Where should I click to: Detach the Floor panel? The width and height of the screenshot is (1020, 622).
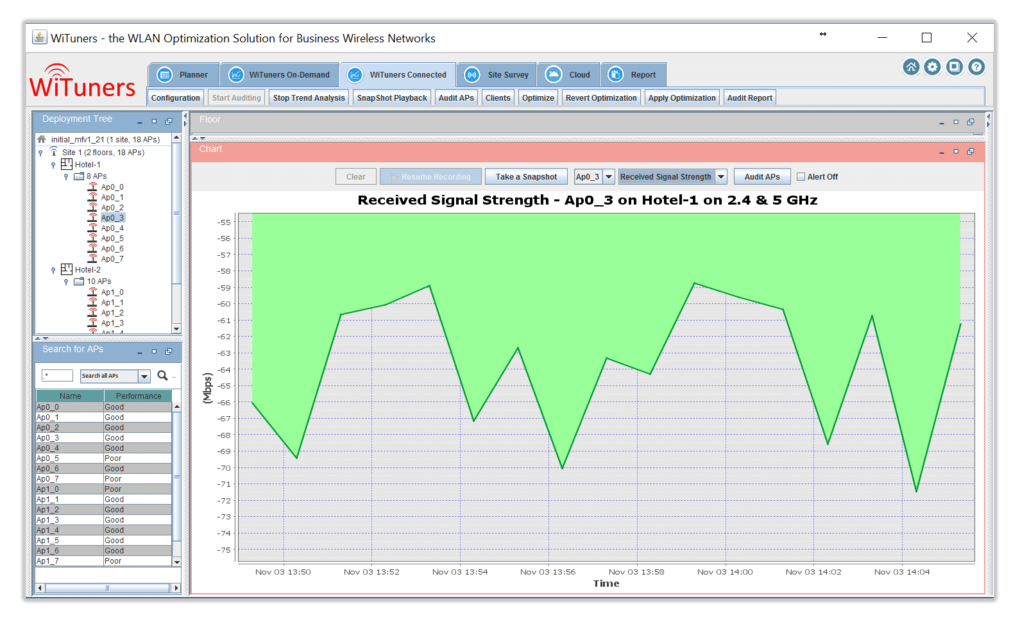[x=971, y=122]
